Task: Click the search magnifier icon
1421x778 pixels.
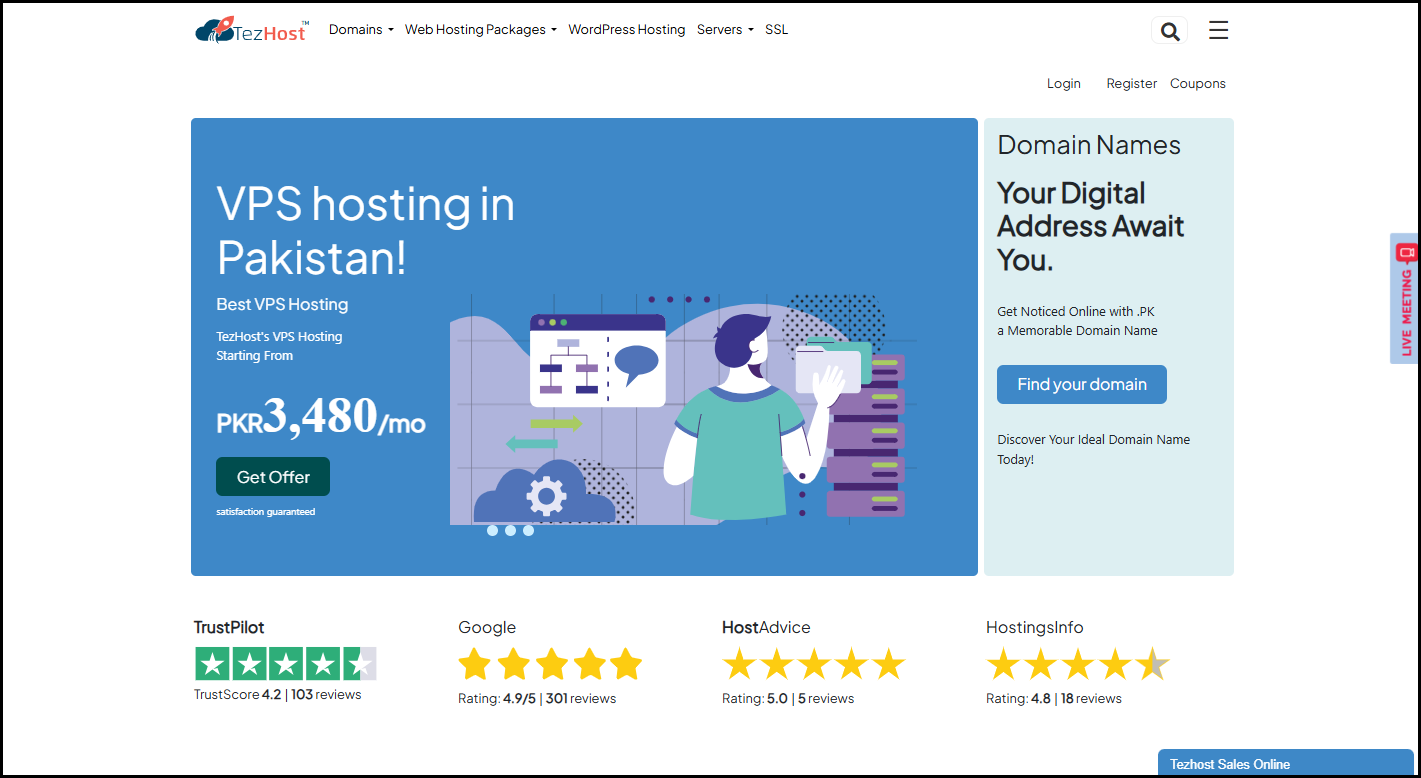Action: 1168,30
